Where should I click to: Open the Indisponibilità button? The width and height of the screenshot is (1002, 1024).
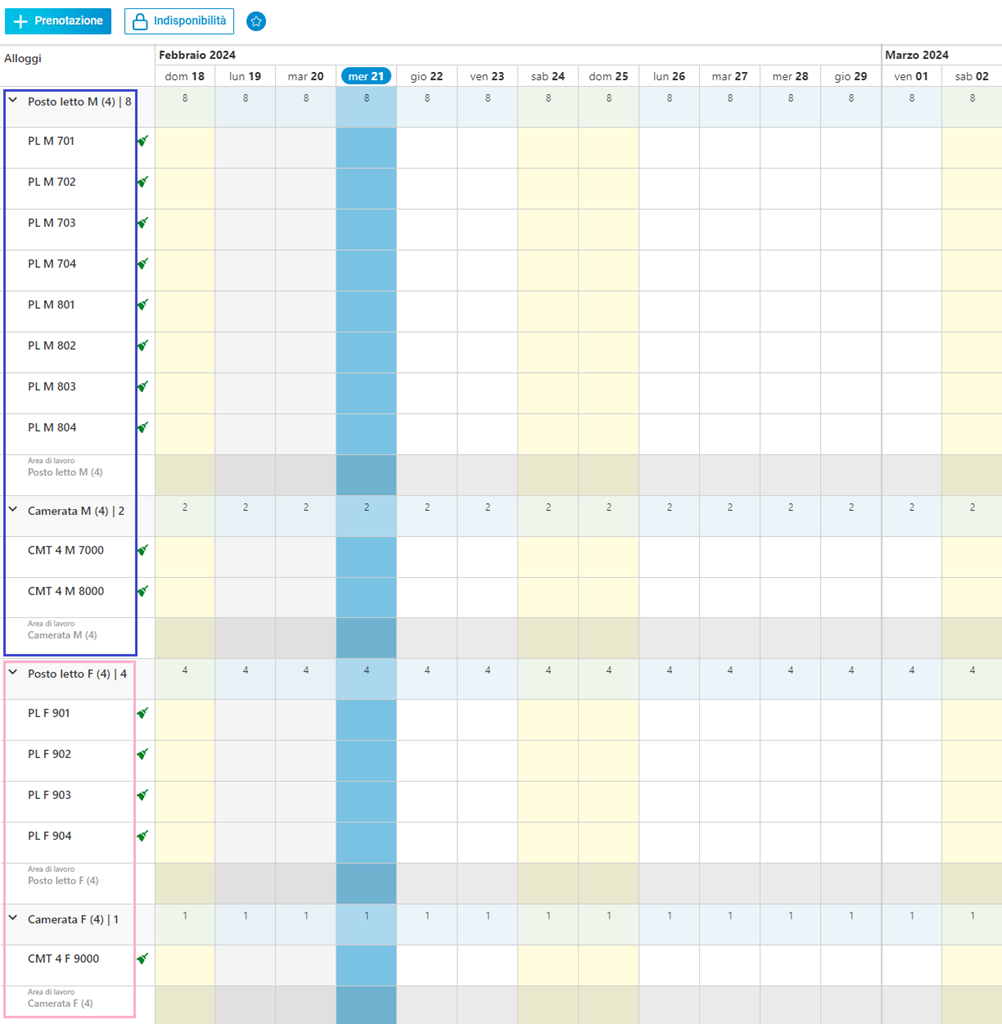click(x=179, y=22)
